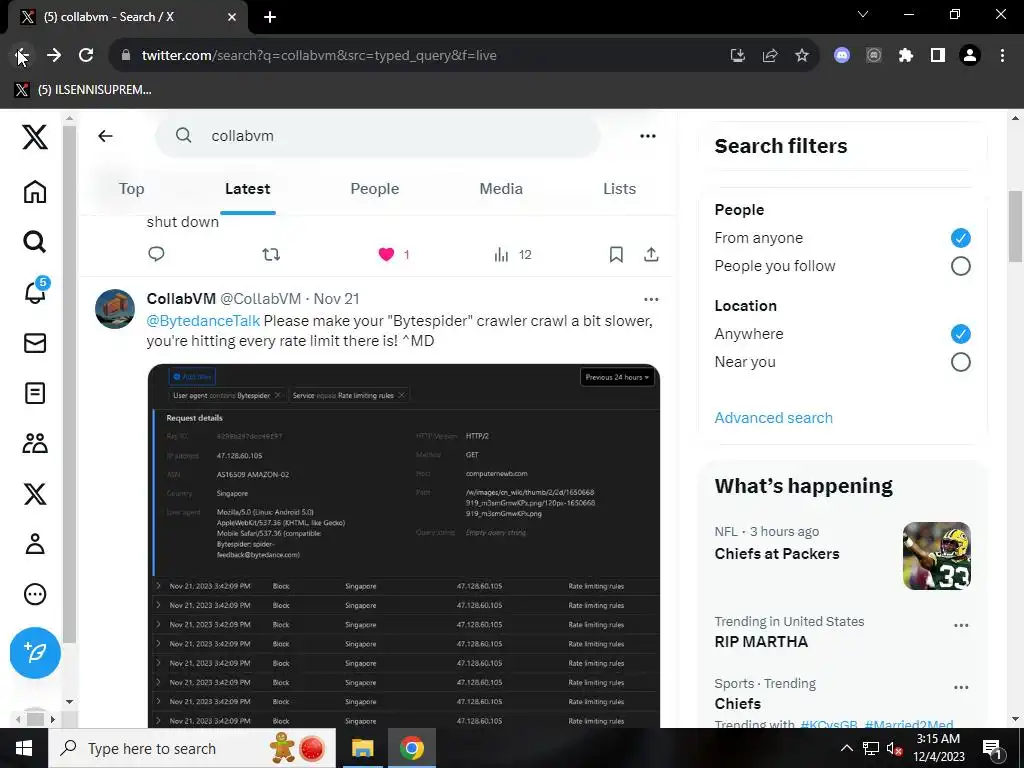Select Near you location radio option

point(961,362)
